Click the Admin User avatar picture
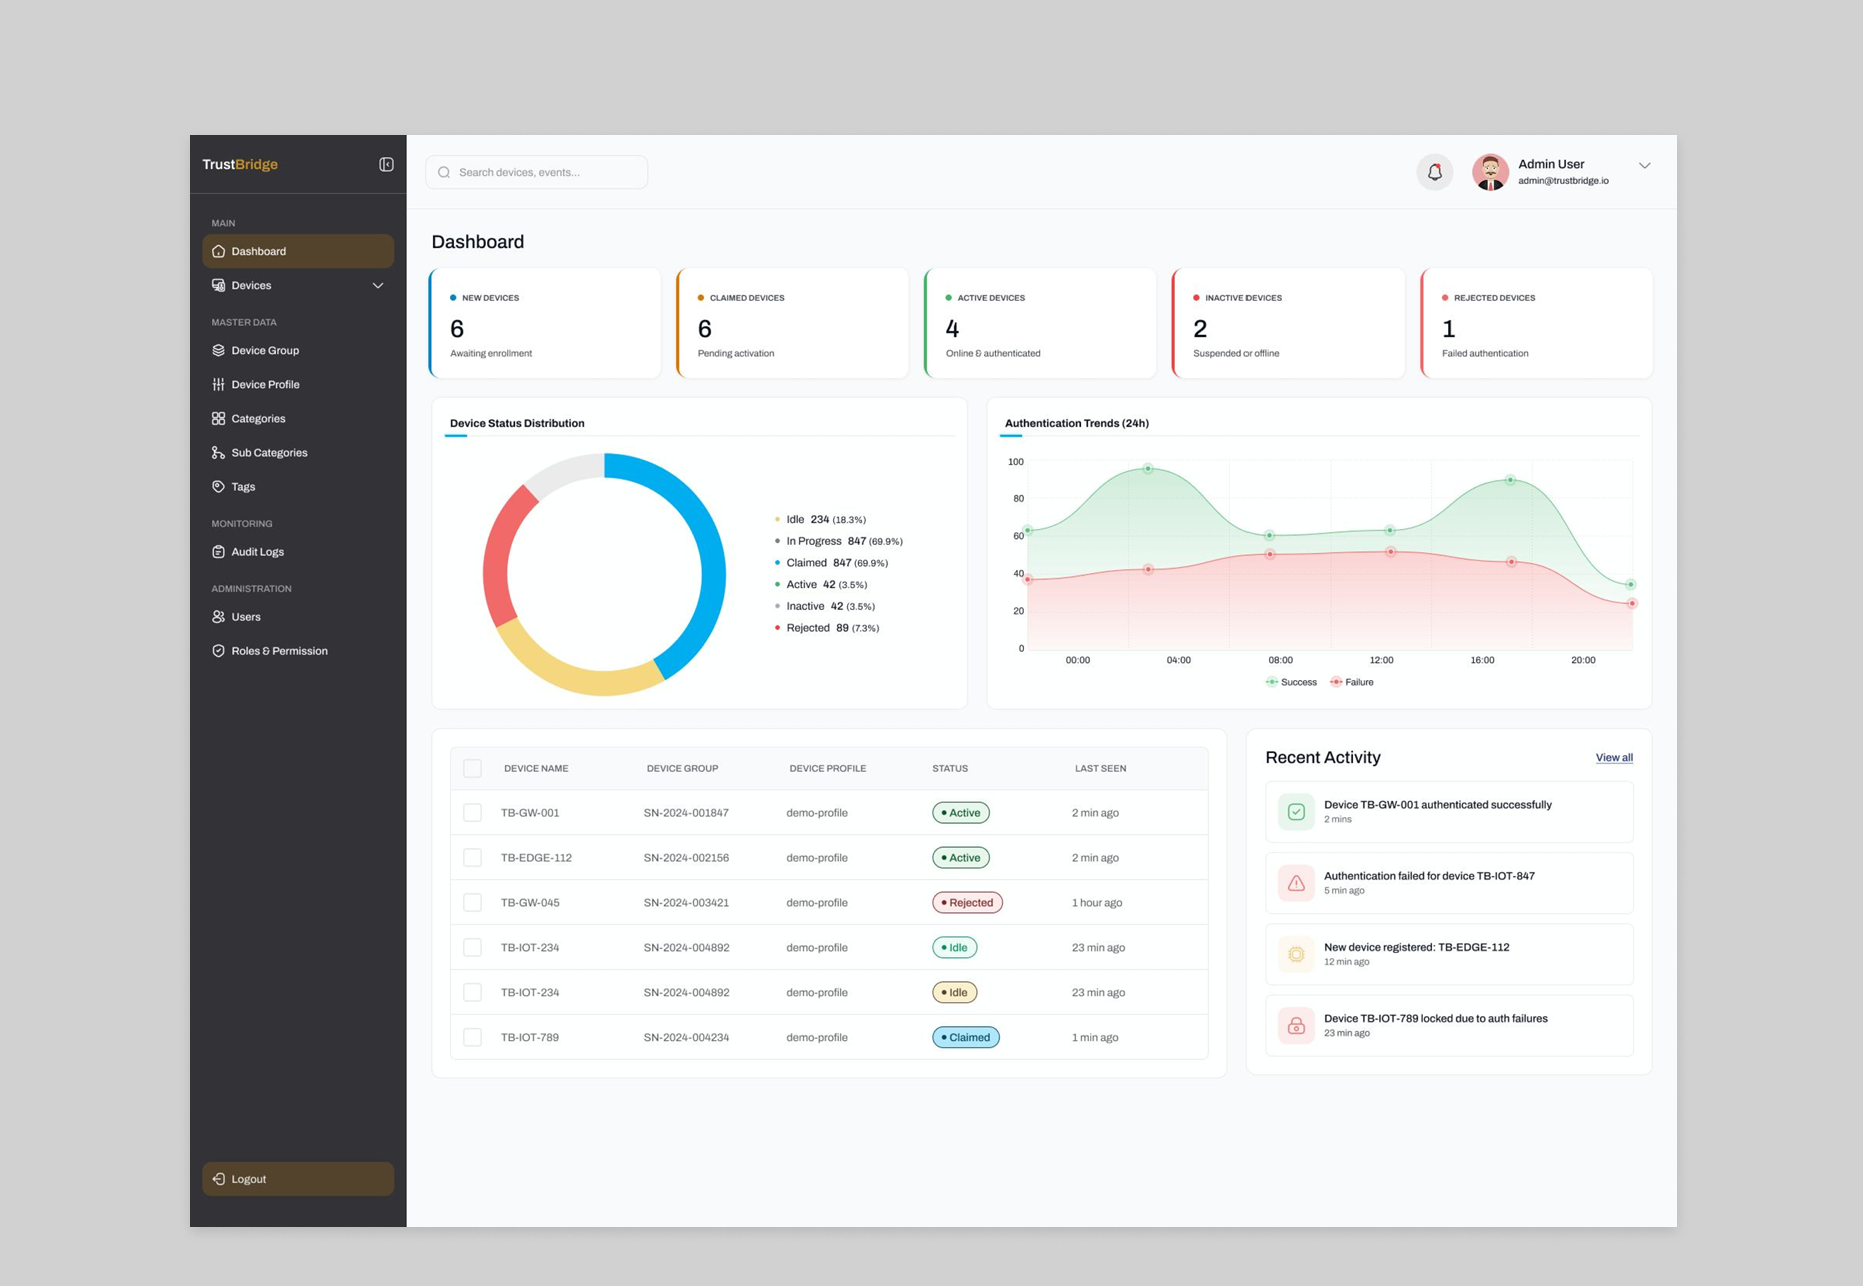The height and width of the screenshot is (1286, 1863). pyautogui.click(x=1490, y=172)
